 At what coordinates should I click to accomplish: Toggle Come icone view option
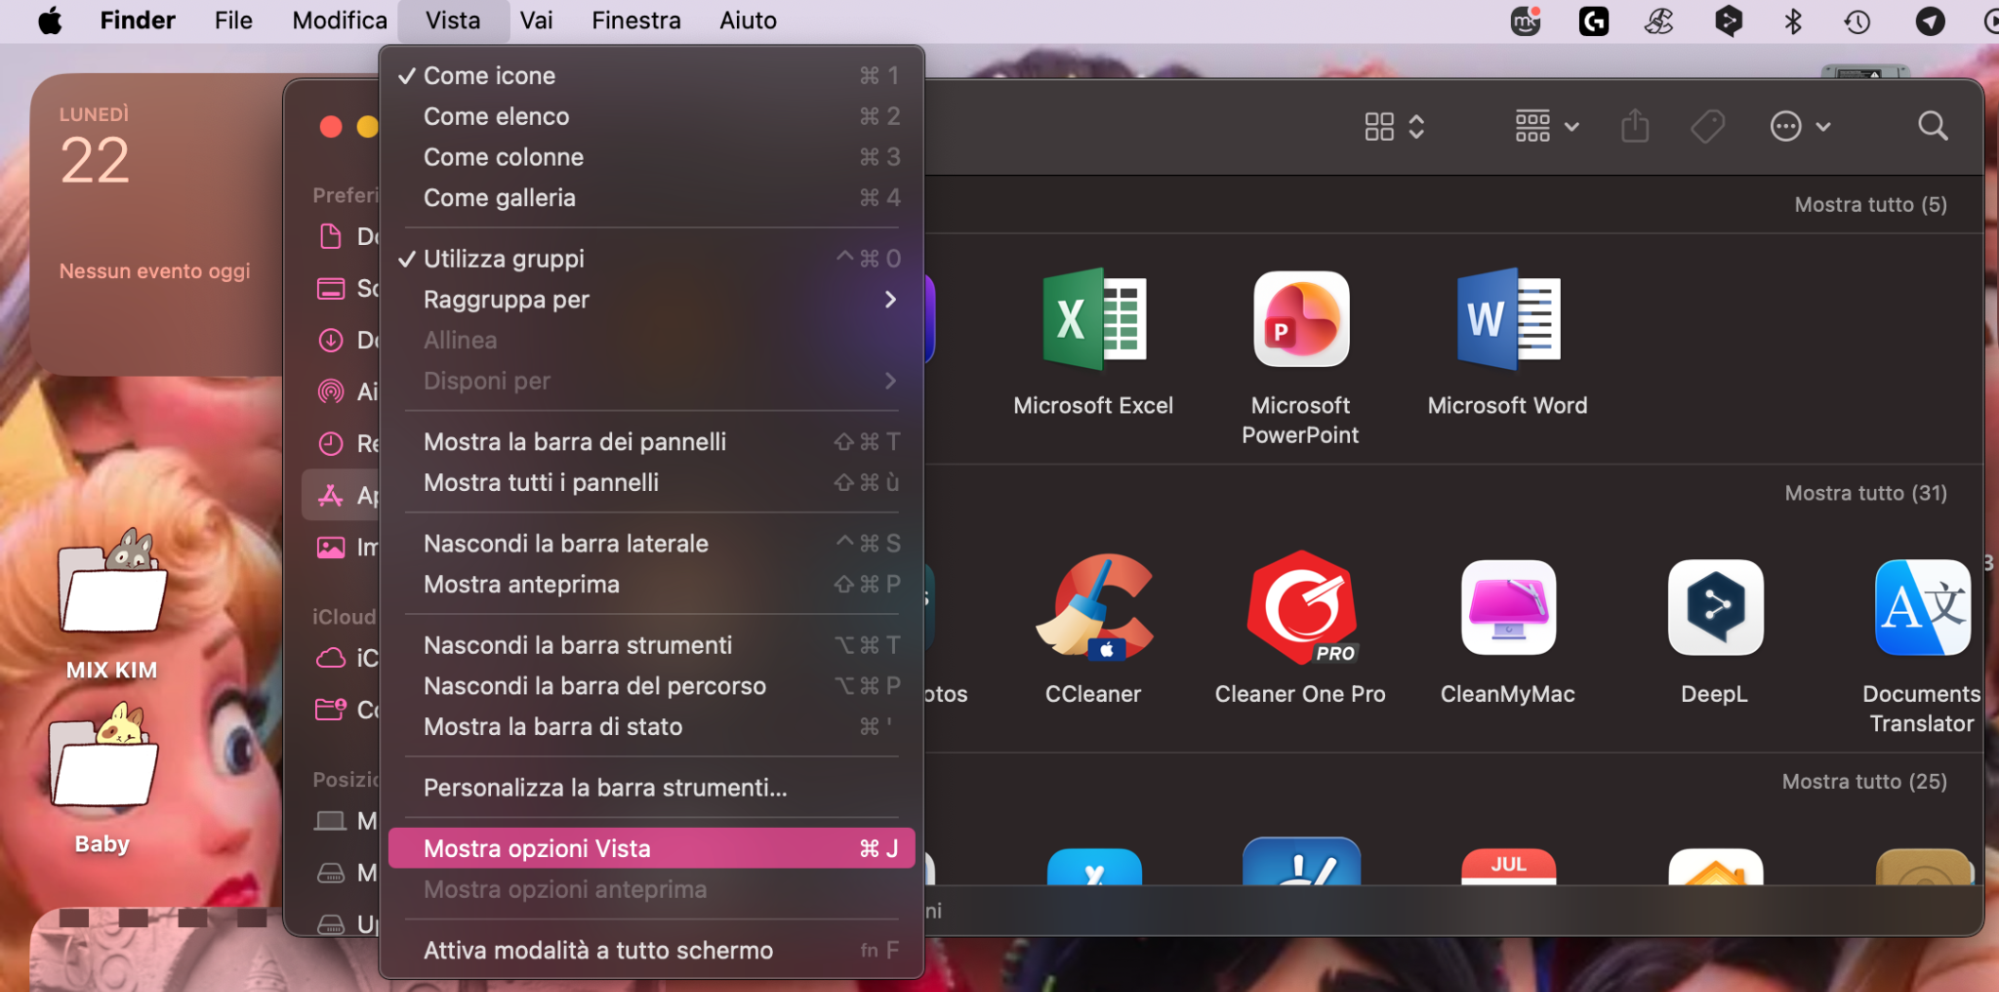(x=651, y=75)
